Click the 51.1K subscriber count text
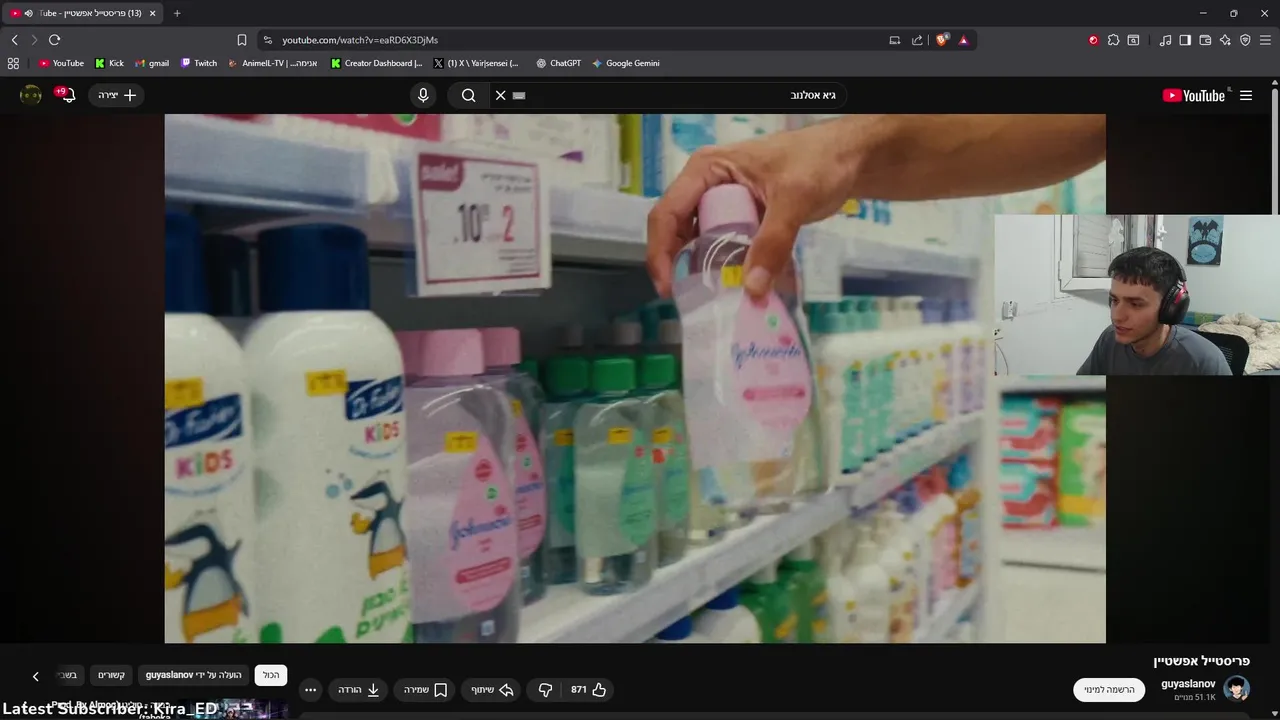The width and height of the screenshot is (1280, 720). (x=1195, y=697)
